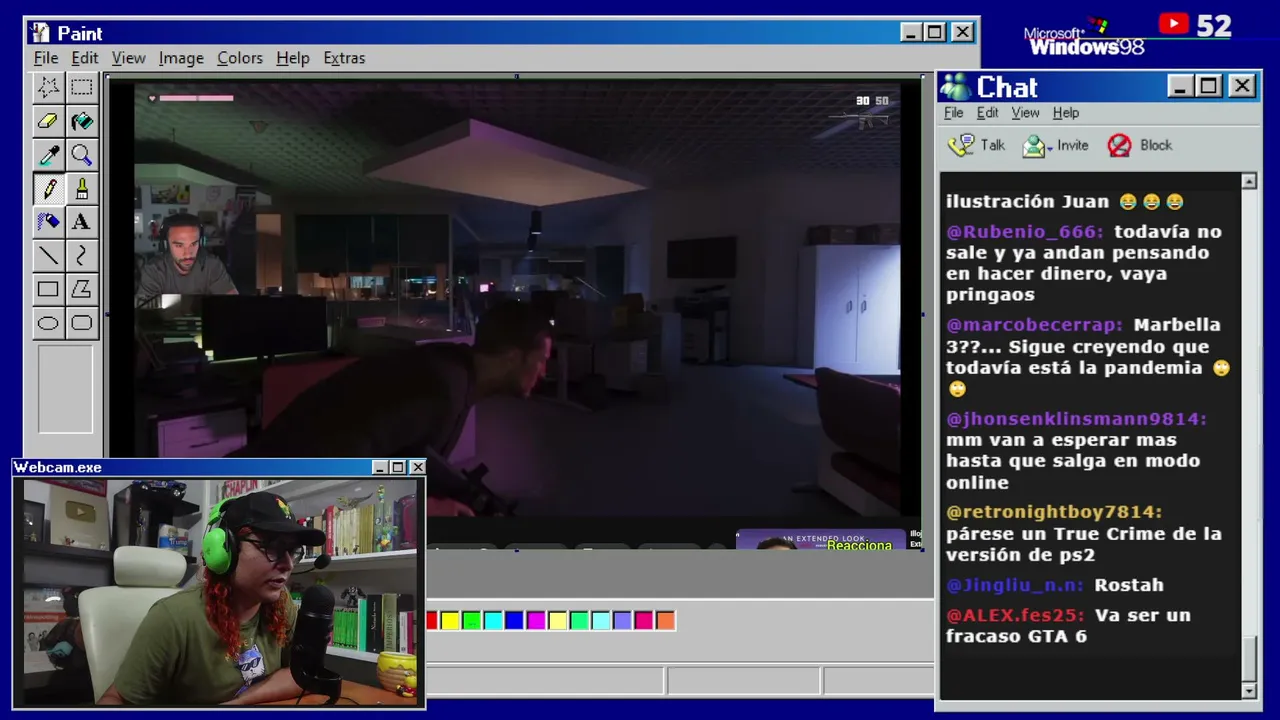This screenshot has height=720, width=1280.
Task: Click the Block button in Chat
Action: (x=1140, y=146)
